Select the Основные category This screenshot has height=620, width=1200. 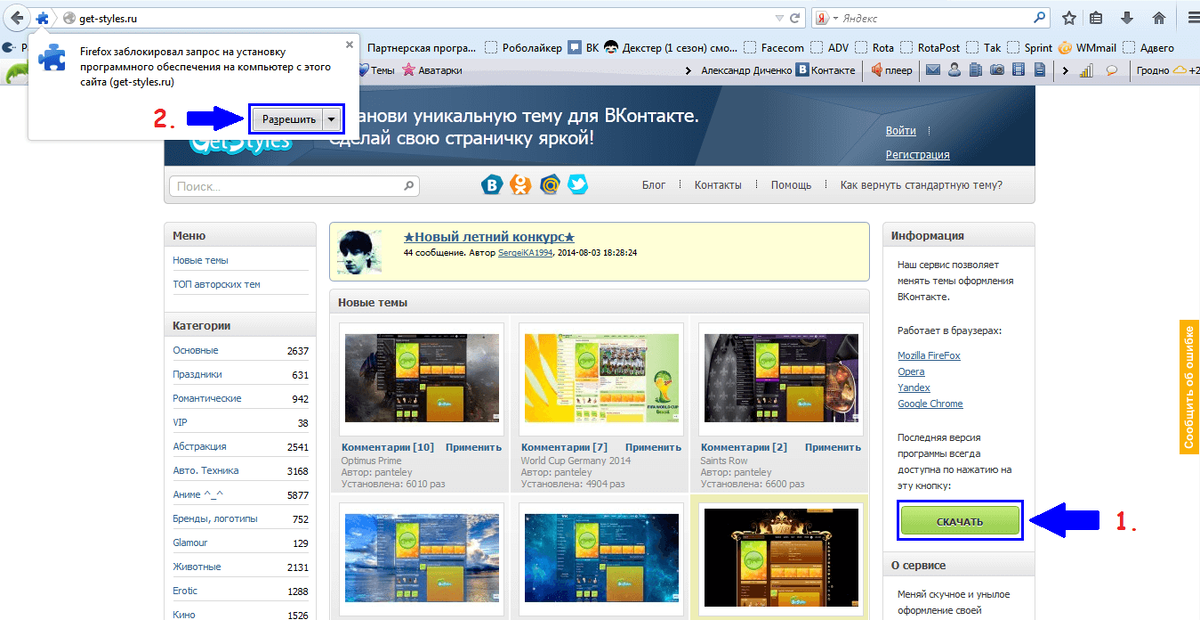195,350
